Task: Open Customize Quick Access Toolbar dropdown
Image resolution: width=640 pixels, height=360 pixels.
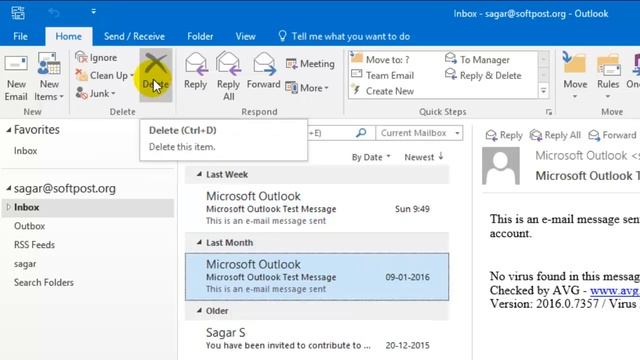Action: (x=93, y=12)
